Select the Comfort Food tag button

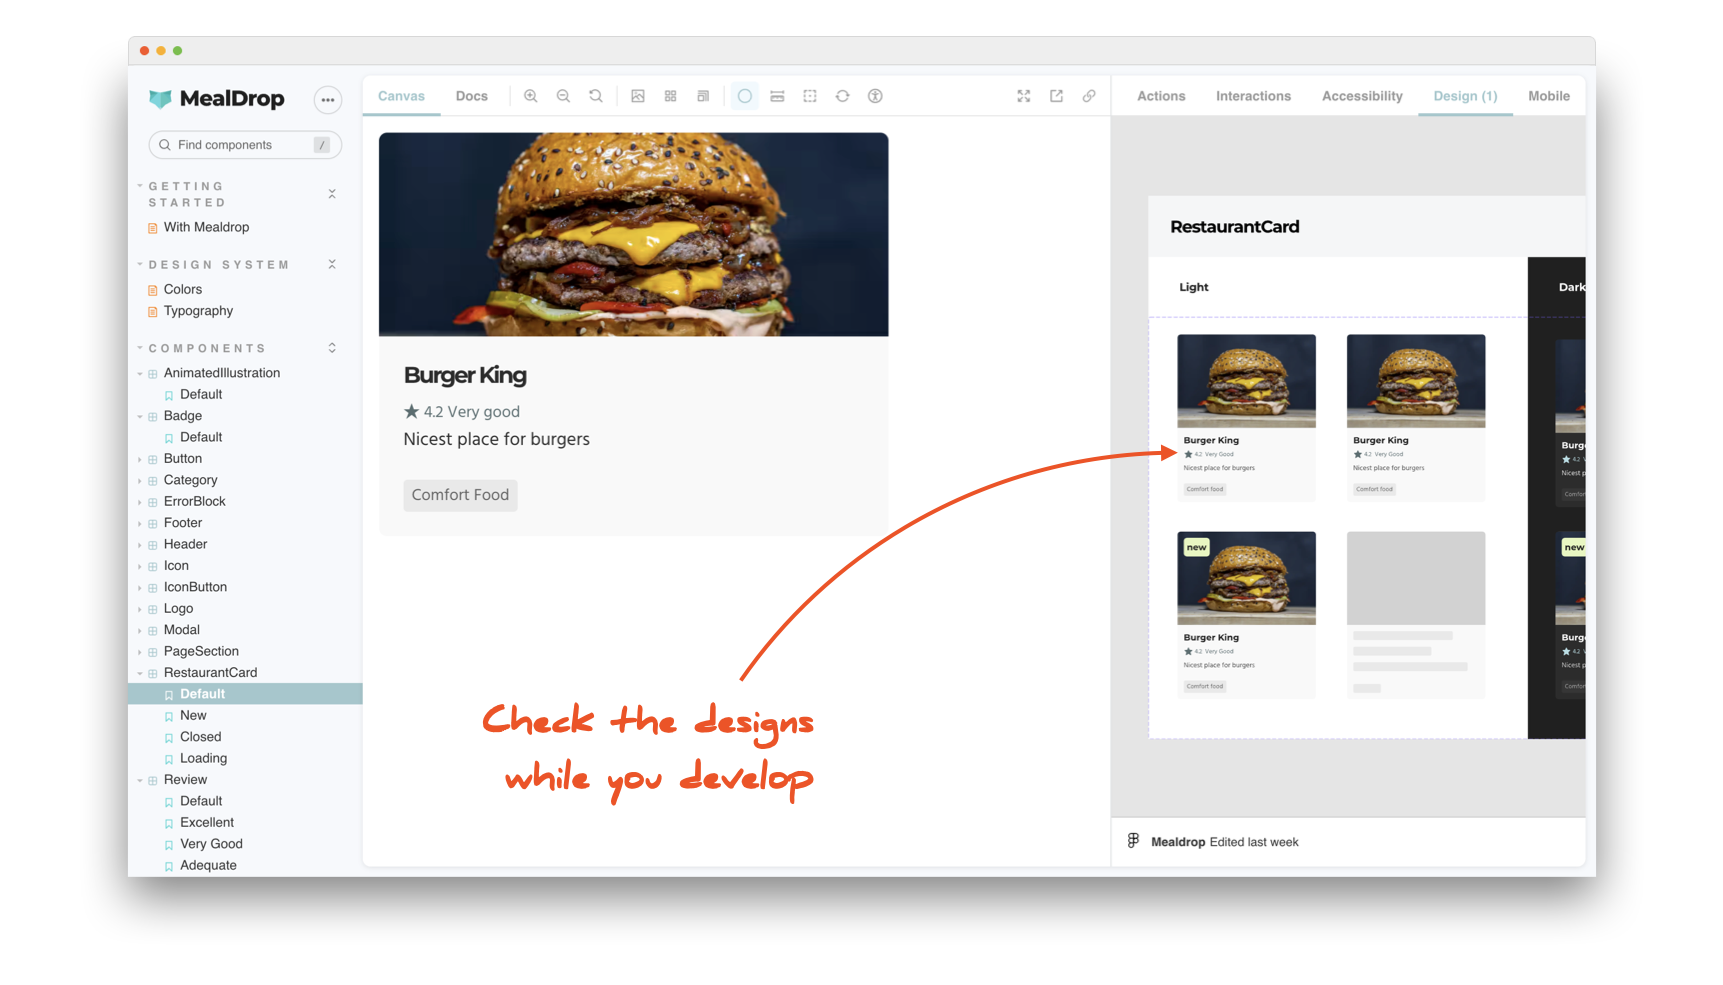coord(460,494)
